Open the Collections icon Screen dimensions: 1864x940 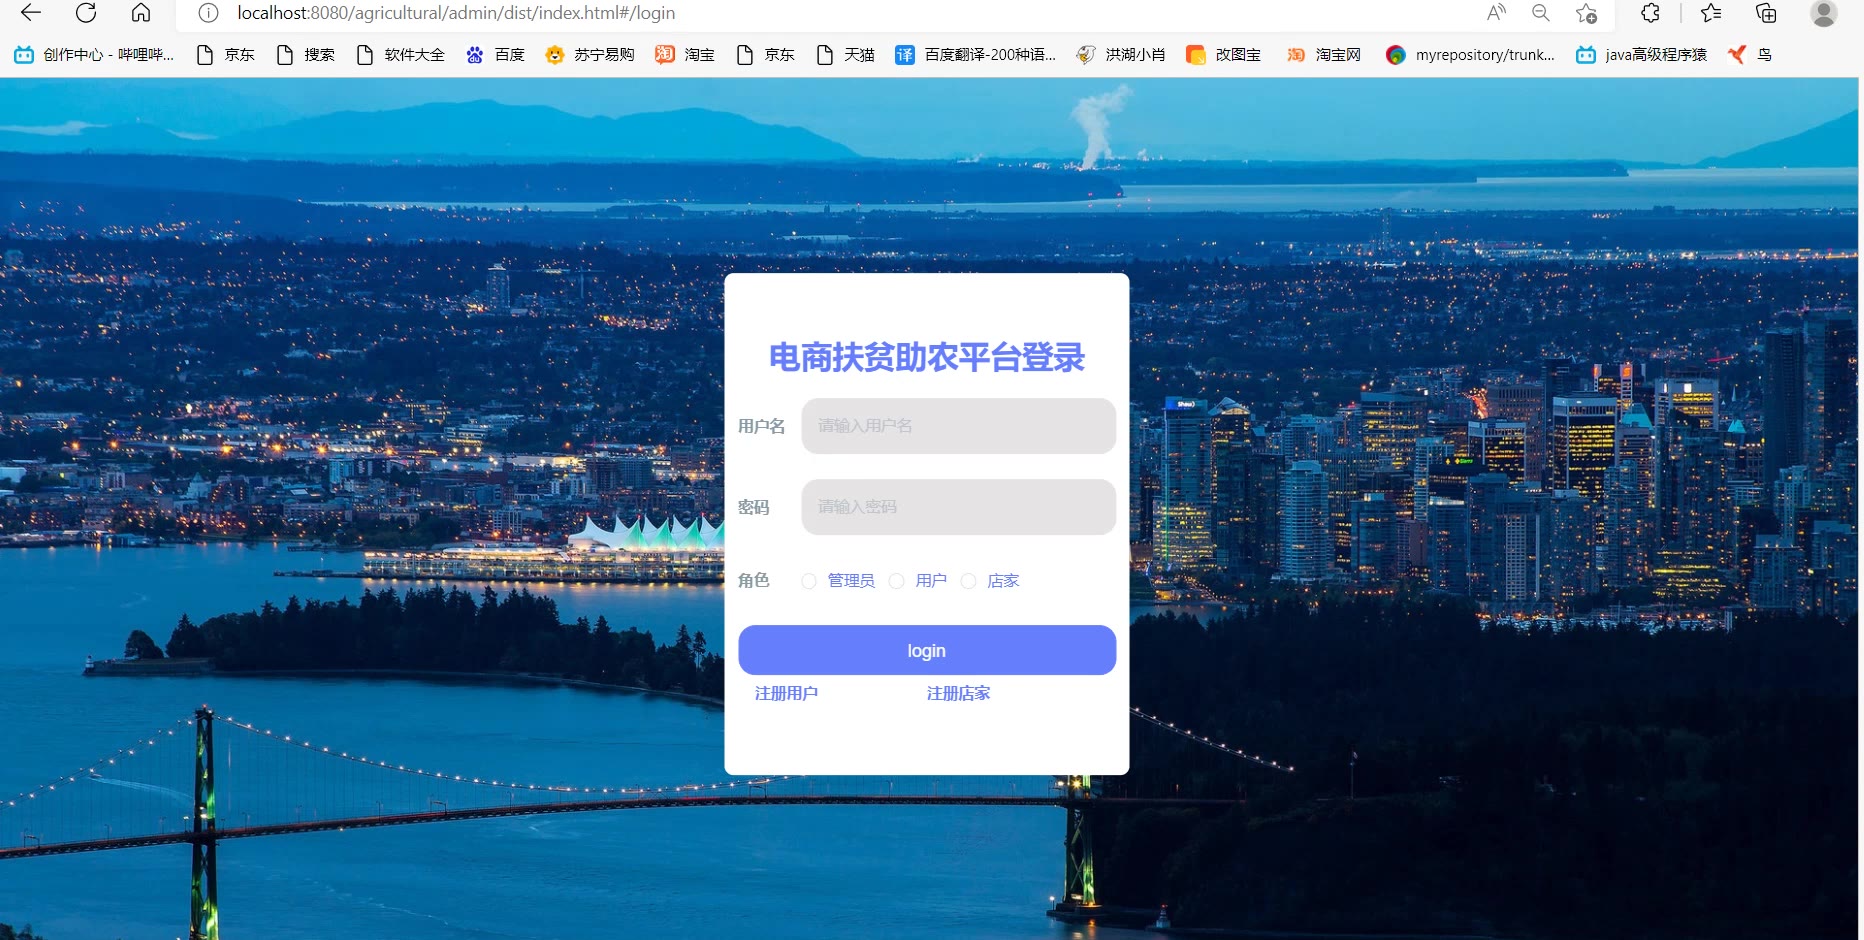pyautogui.click(x=1766, y=13)
